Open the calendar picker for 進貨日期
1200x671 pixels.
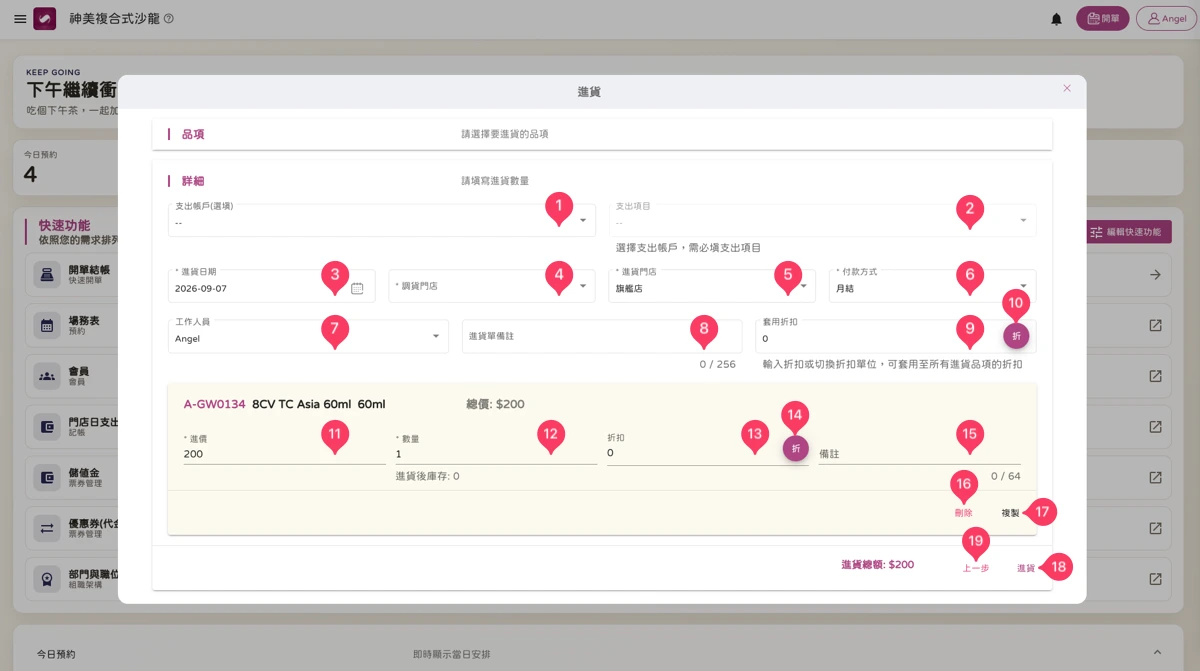[358, 287]
